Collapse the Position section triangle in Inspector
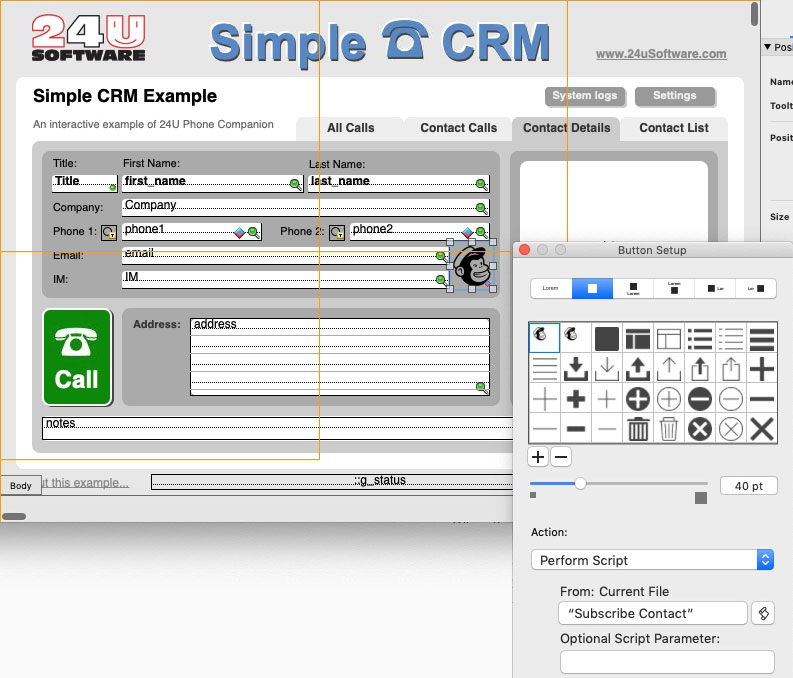Image resolution: width=793 pixels, height=678 pixels. pyautogui.click(x=767, y=47)
